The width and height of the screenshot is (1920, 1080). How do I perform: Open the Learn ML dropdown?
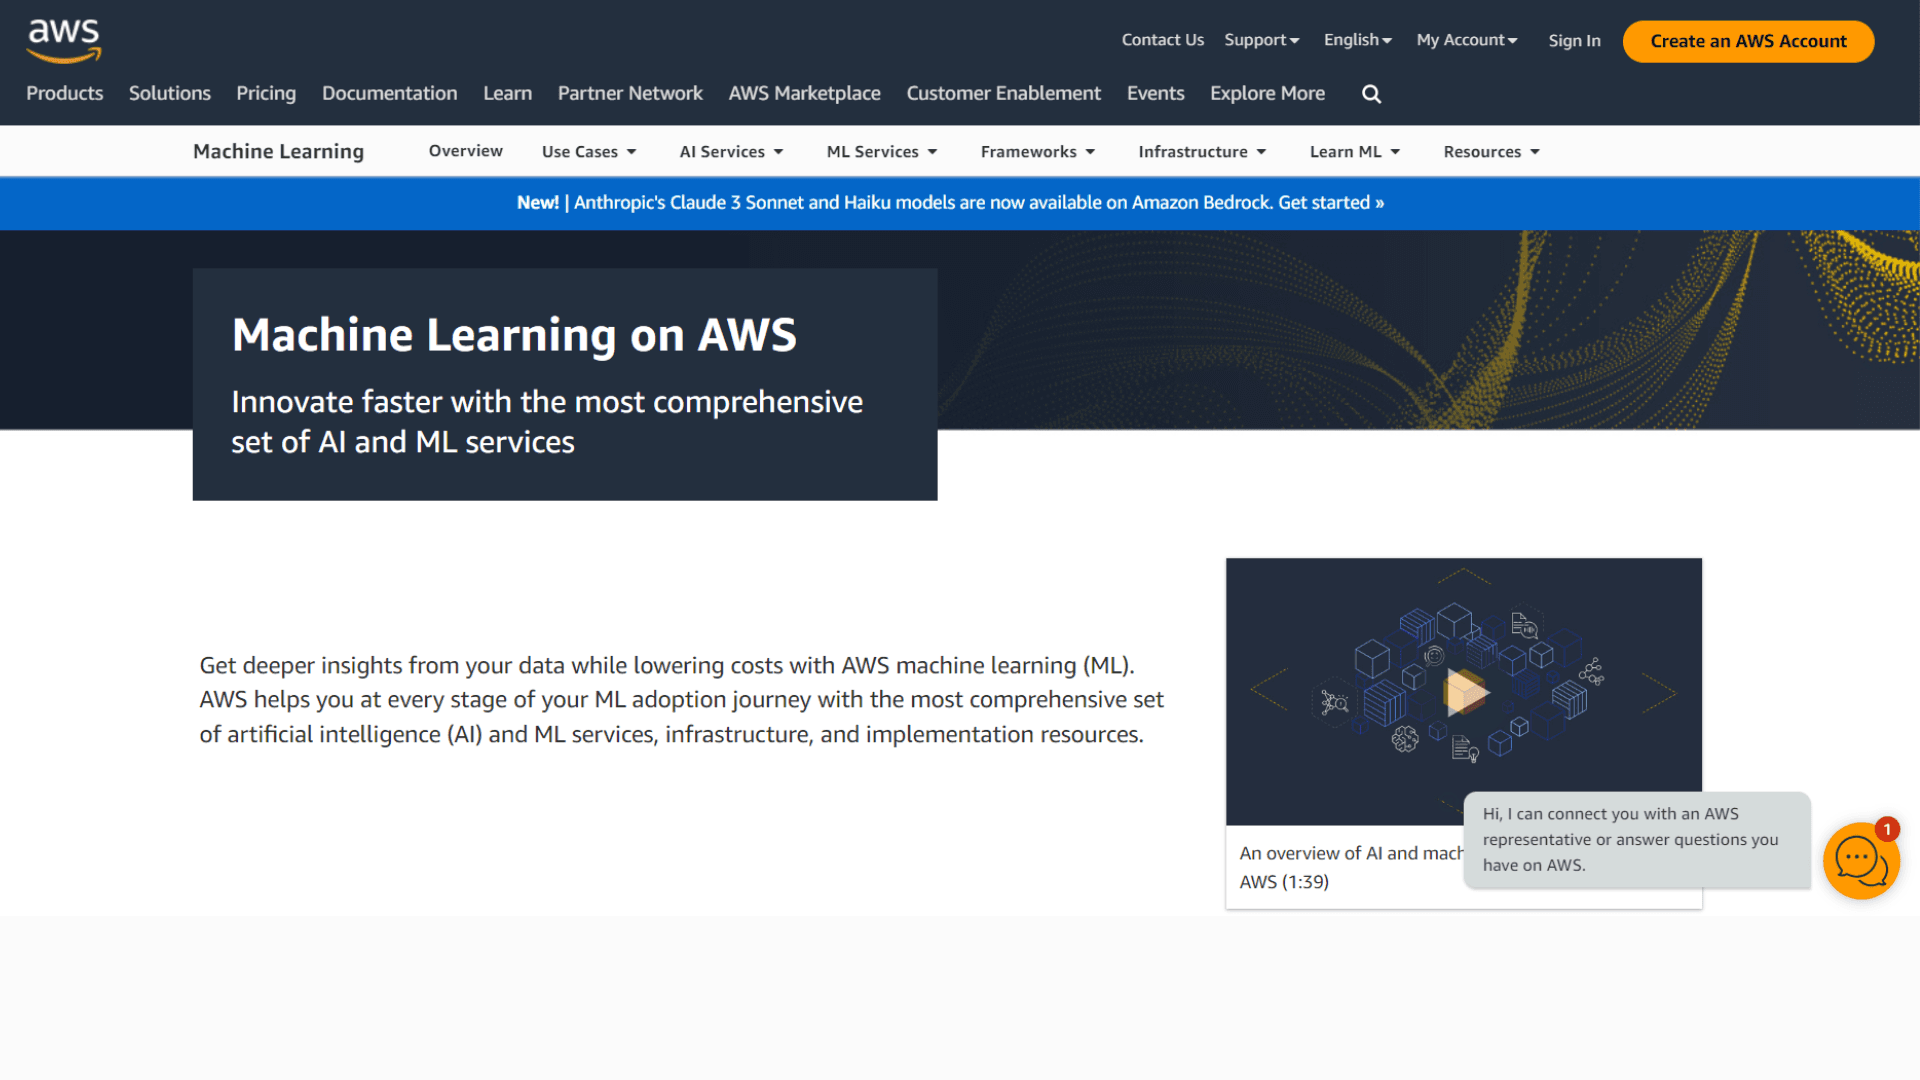point(1353,151)
